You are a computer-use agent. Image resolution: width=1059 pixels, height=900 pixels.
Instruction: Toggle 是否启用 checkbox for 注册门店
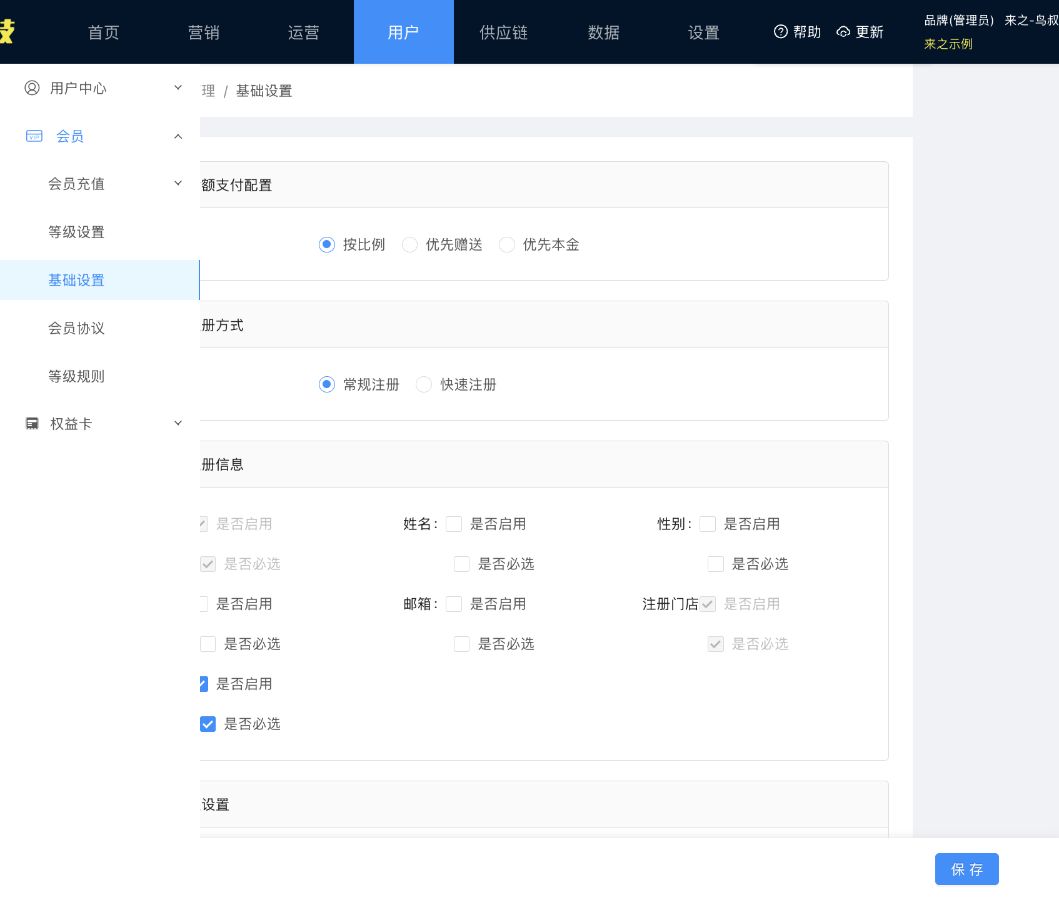click(708, 604)
